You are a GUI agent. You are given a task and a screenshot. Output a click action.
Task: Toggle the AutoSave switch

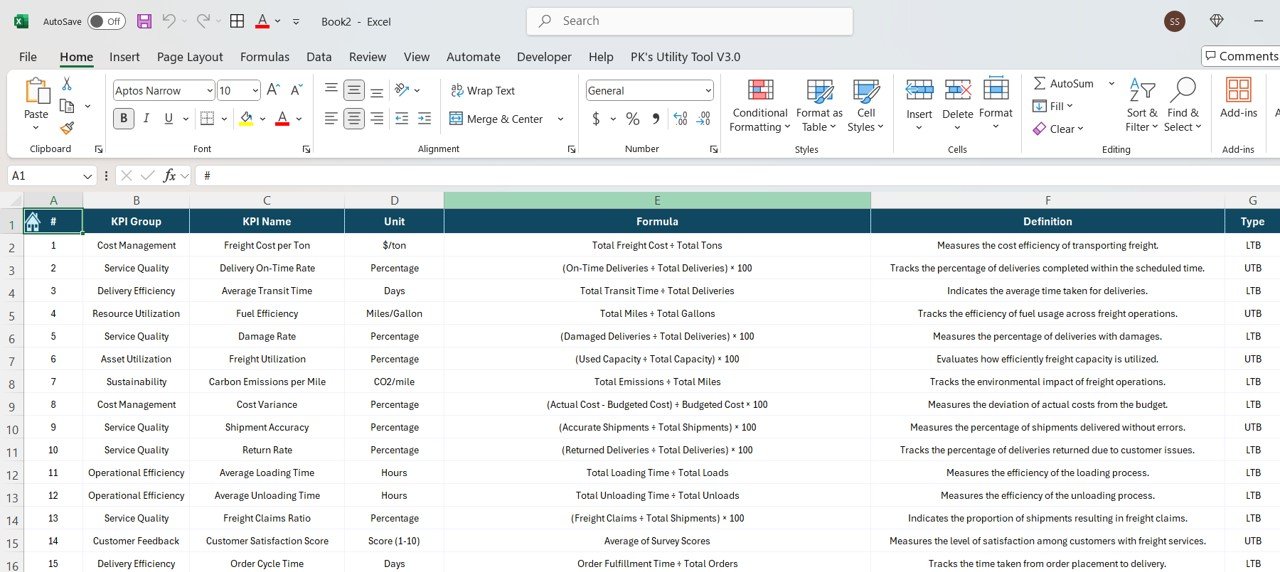tap(106, 21)
